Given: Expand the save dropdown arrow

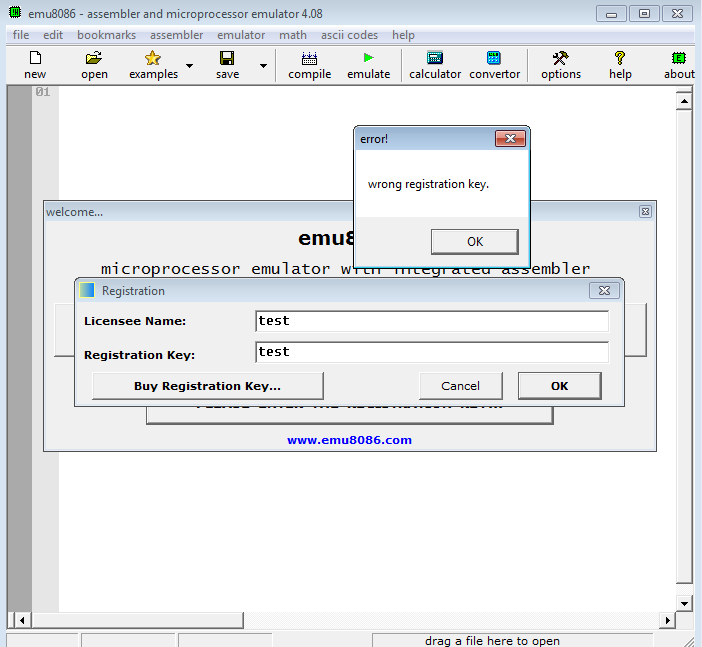Looking at the screenshot, I should [x=264, y=66].
